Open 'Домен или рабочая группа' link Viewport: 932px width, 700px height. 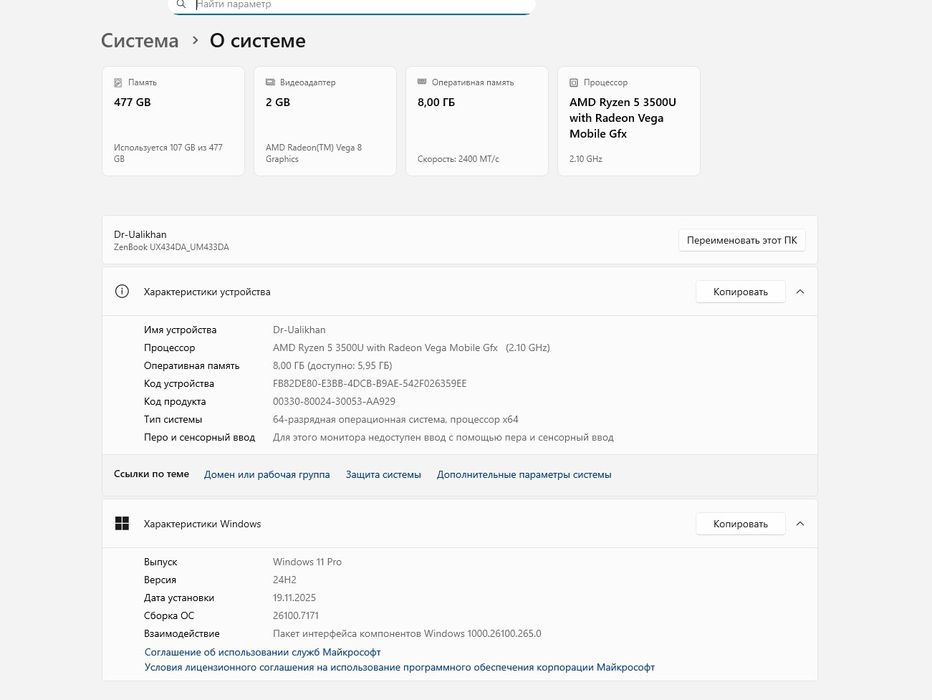click(x=267, y=474)
